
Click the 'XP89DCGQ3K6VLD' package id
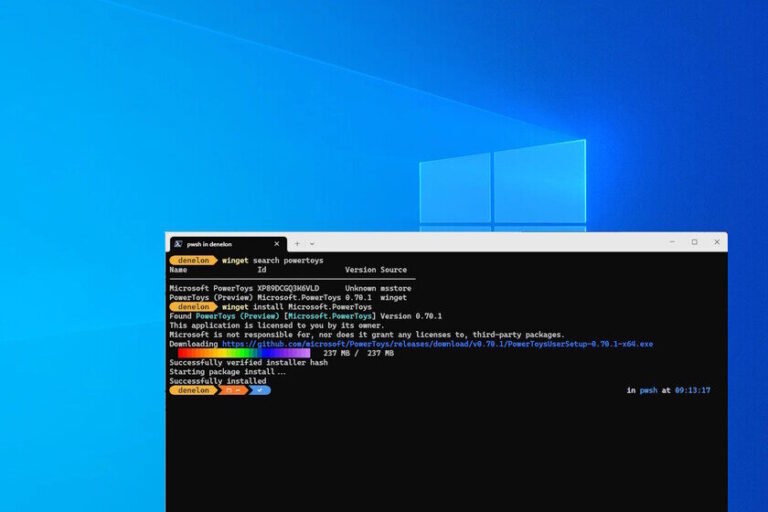tap(288, 289)
